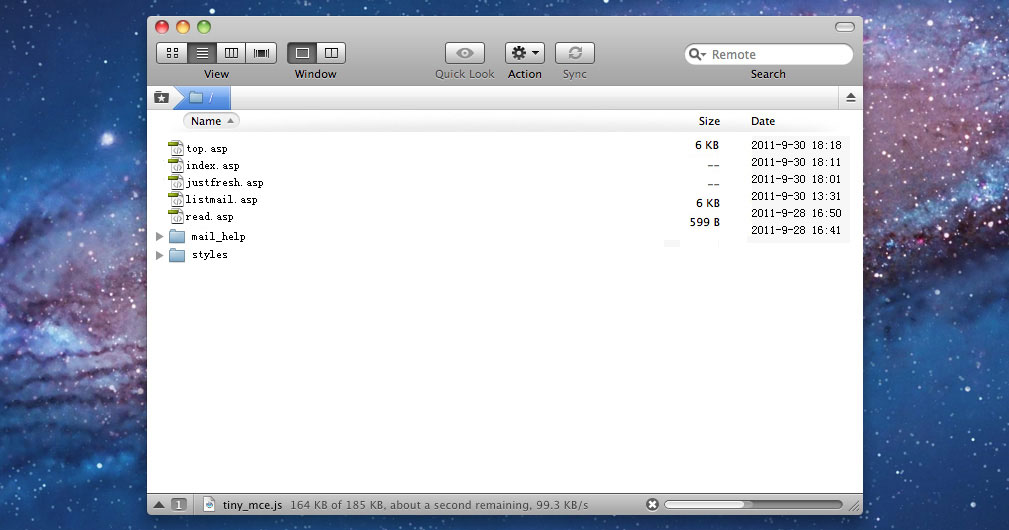
Task: Open the favorites star folder icon
Action: coord(161,97)
